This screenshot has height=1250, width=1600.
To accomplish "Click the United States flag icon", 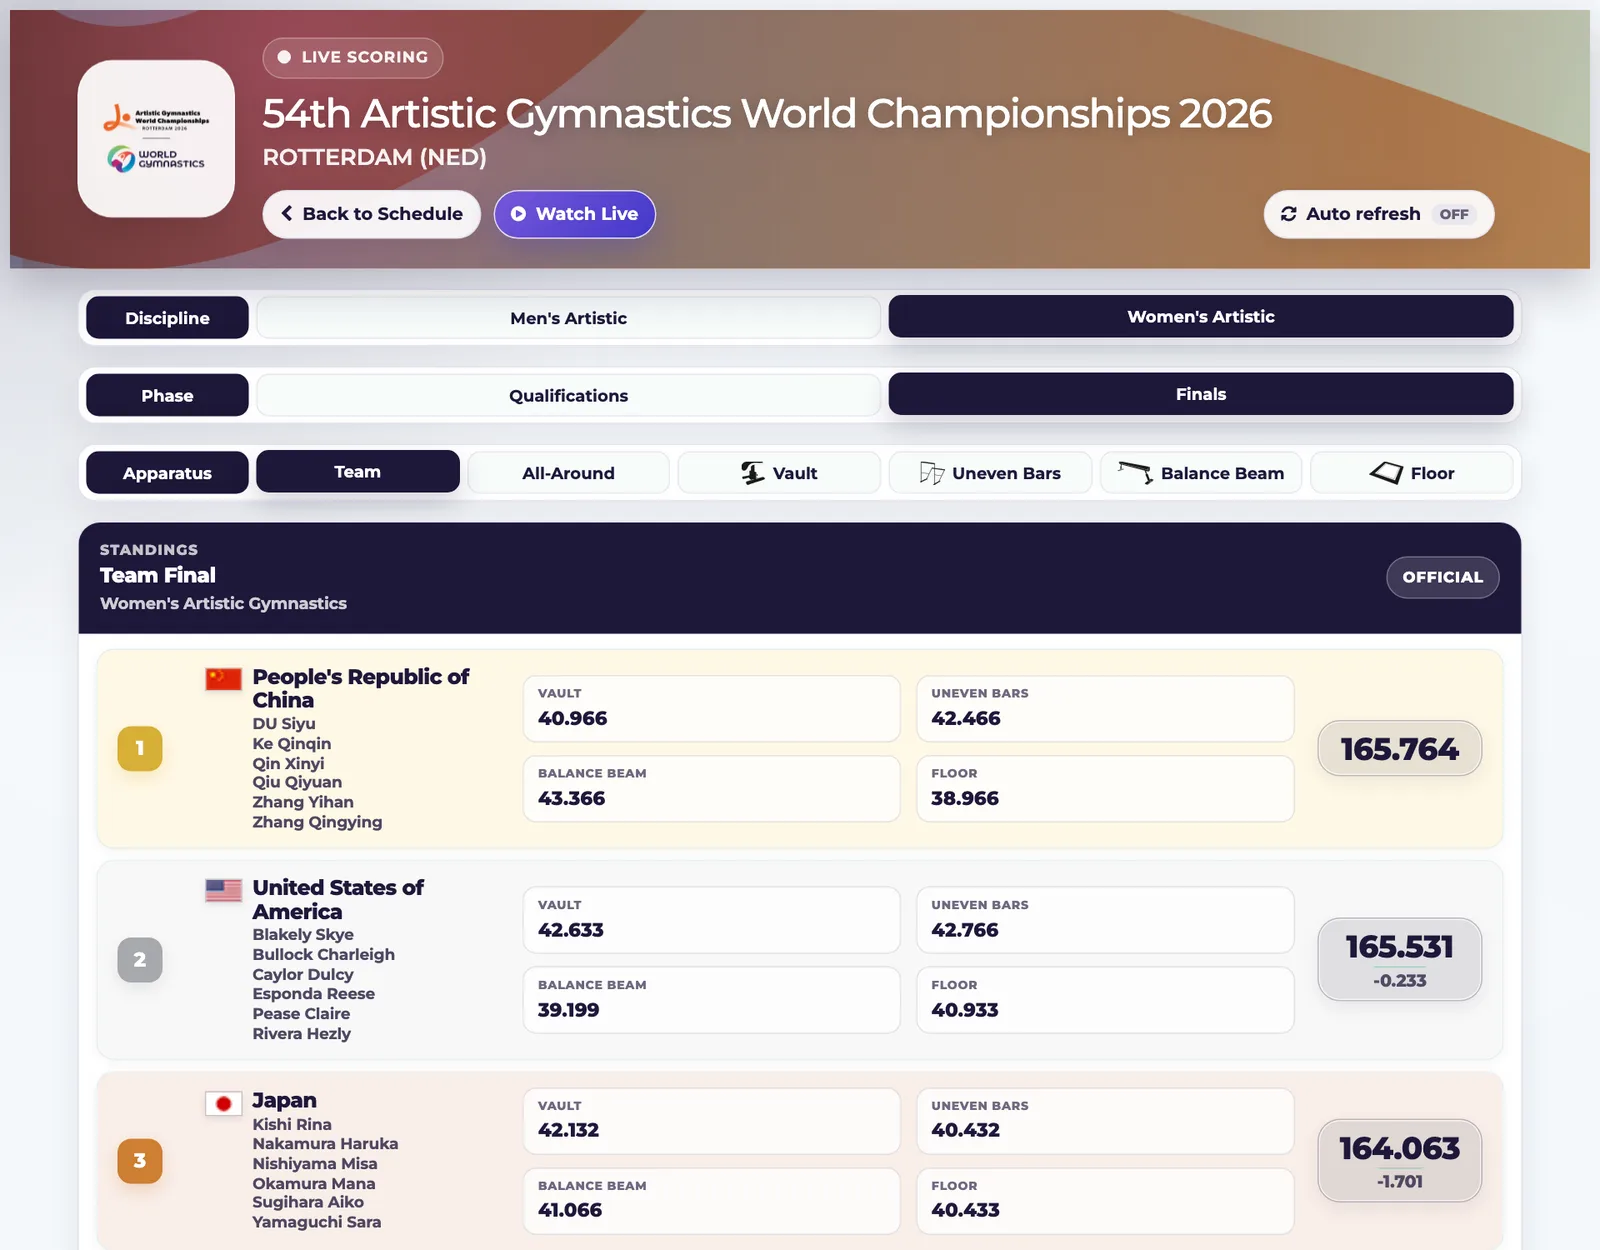I will pos(223,890).
